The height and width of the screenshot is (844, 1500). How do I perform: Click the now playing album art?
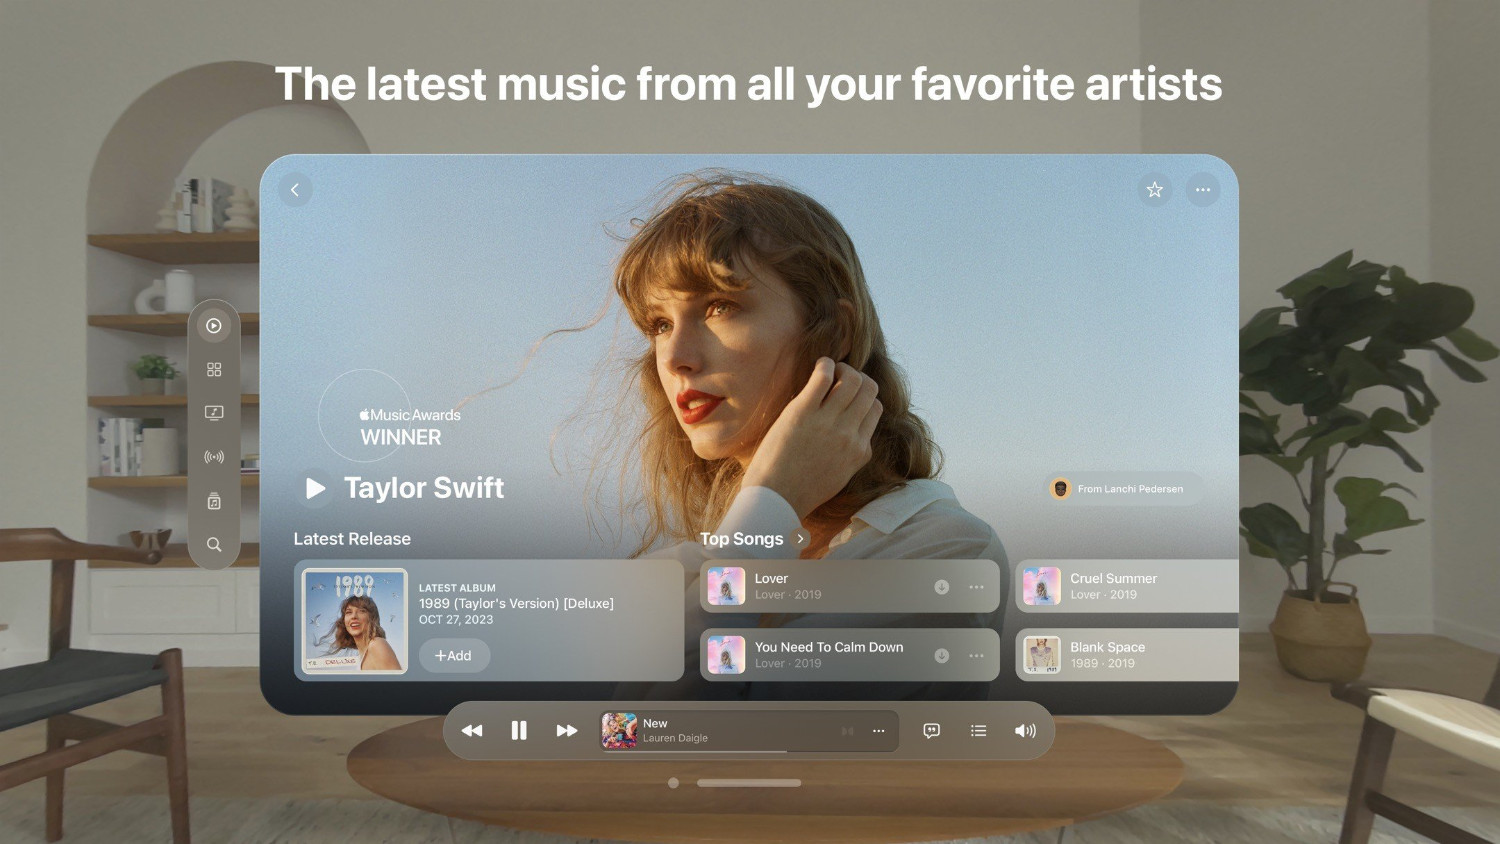tap(619, 731)
